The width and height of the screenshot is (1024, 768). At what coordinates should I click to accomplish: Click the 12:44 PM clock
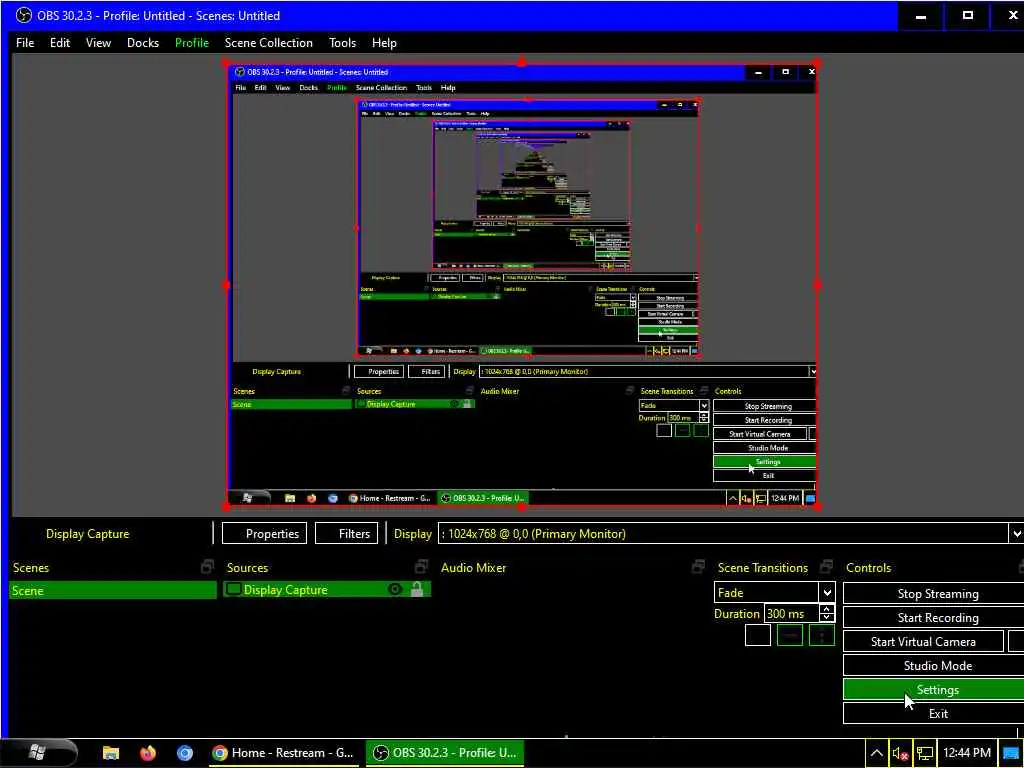point(967,753)
